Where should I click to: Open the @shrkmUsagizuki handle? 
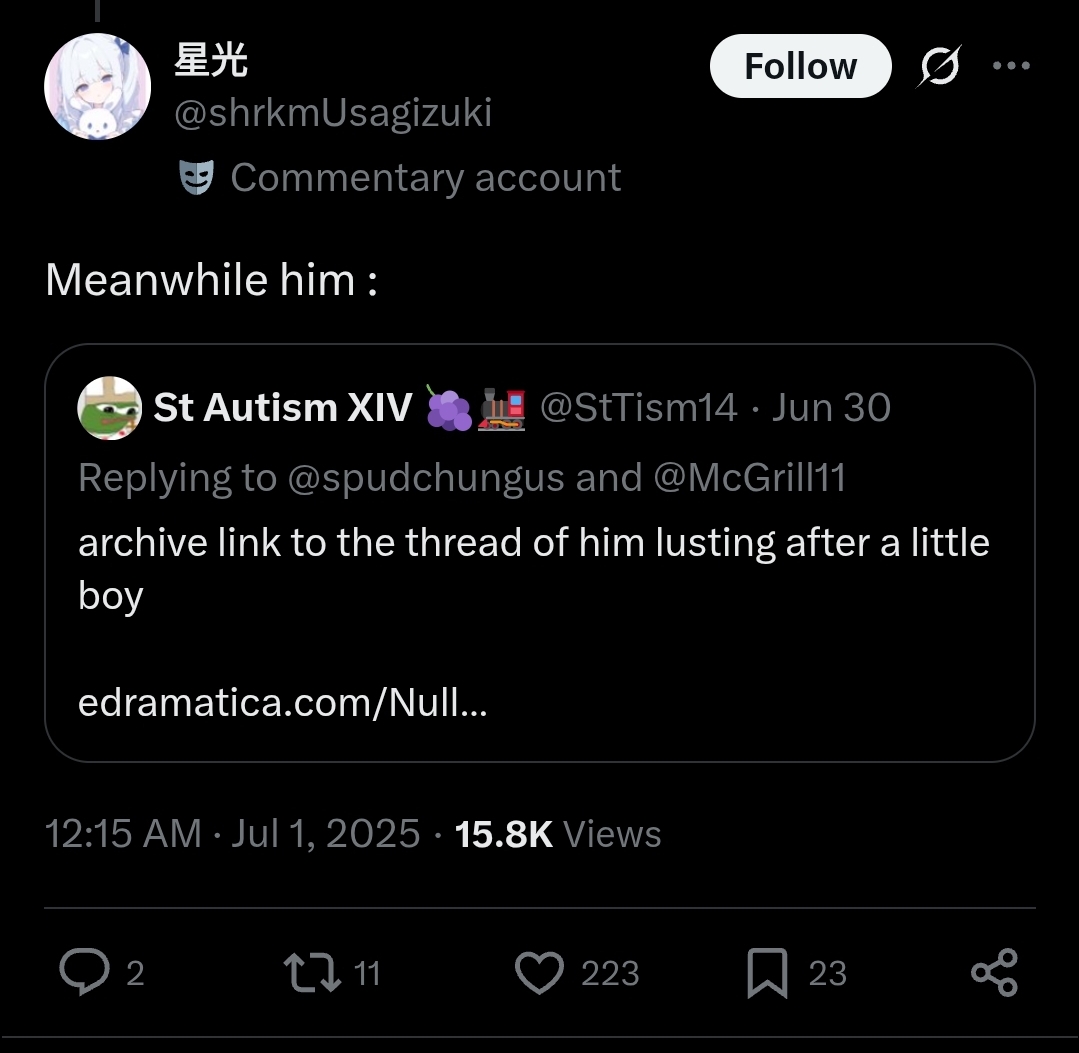(333, 113)
